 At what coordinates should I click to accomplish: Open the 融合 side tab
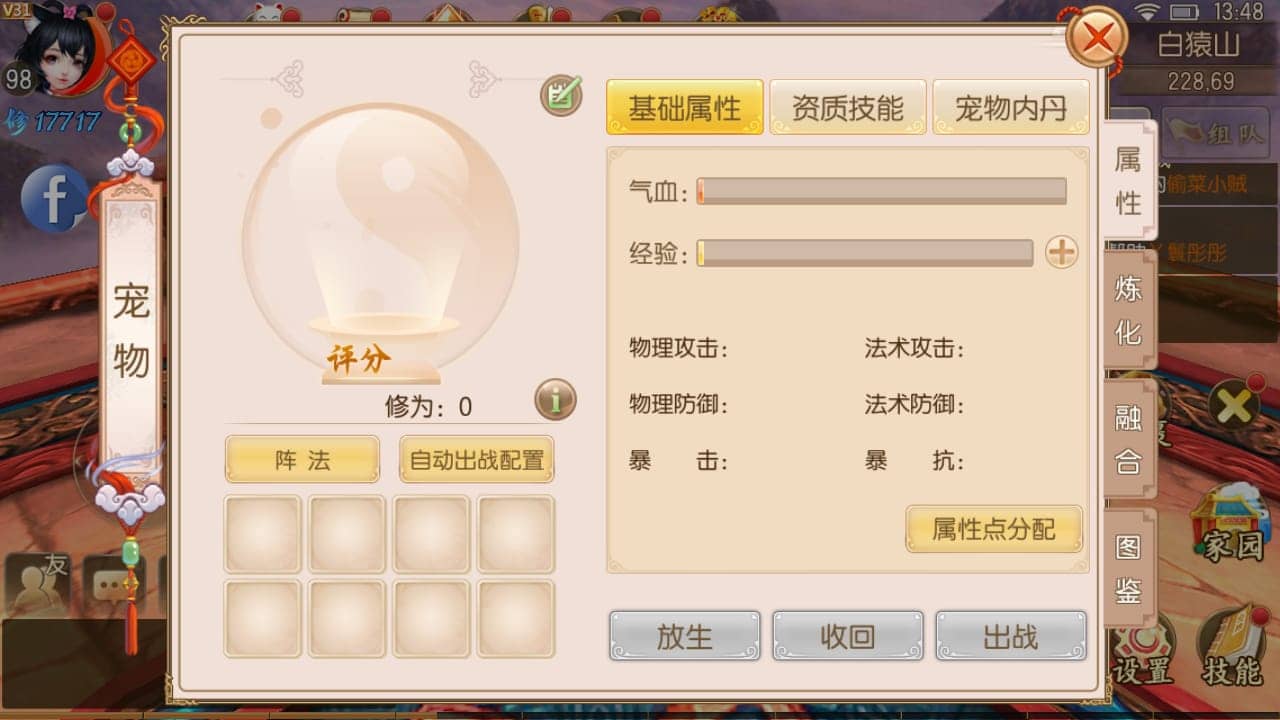point(1129,438)
